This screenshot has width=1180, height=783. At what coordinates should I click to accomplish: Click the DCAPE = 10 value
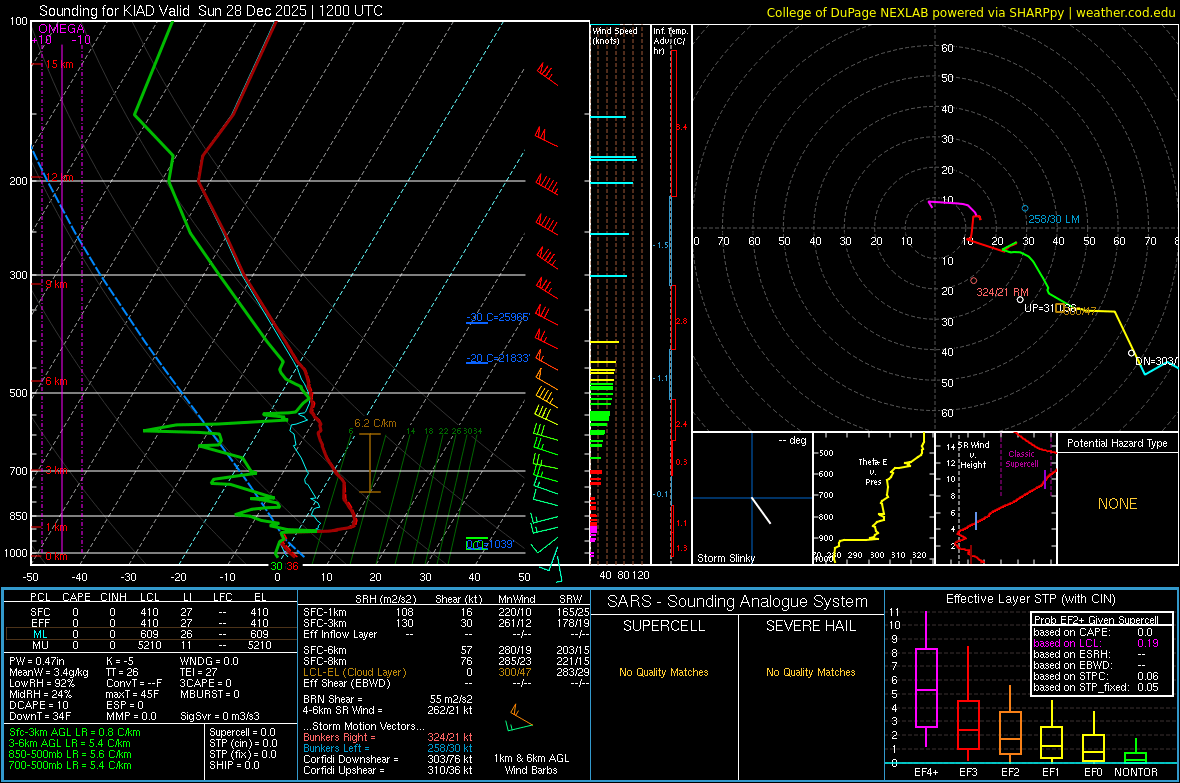(39, 705)
